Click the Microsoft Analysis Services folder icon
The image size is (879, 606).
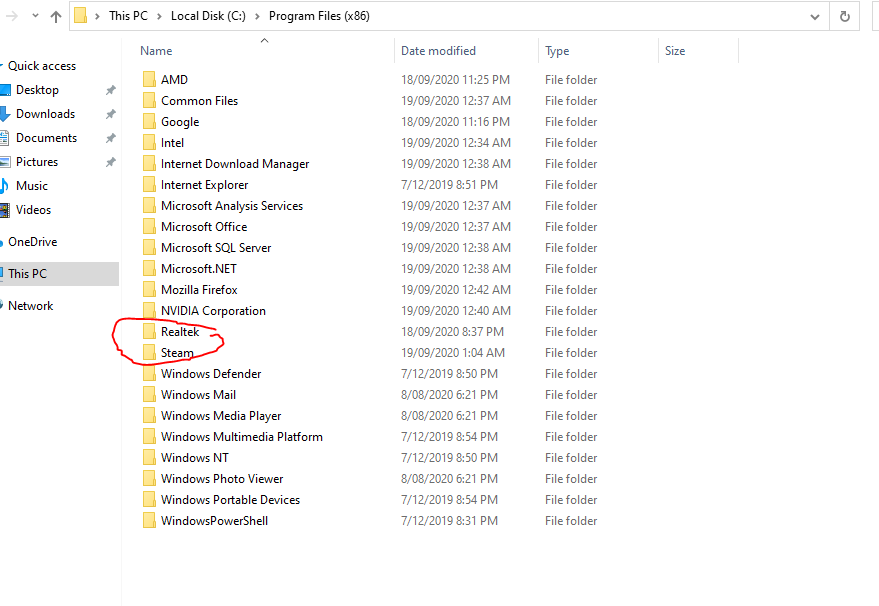point(149,205)
